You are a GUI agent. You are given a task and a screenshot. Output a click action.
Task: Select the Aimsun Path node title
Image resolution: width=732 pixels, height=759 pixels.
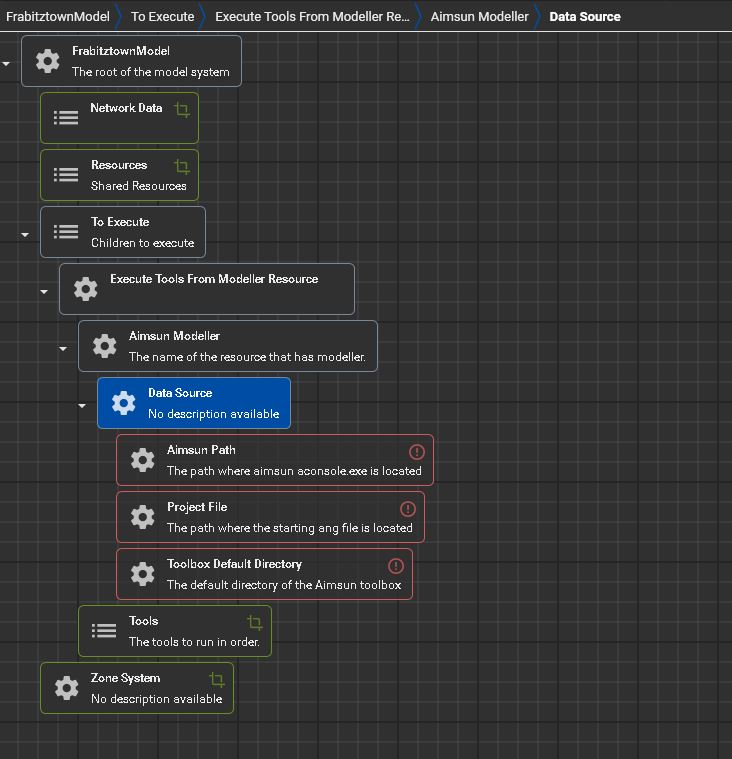point(201,450)
